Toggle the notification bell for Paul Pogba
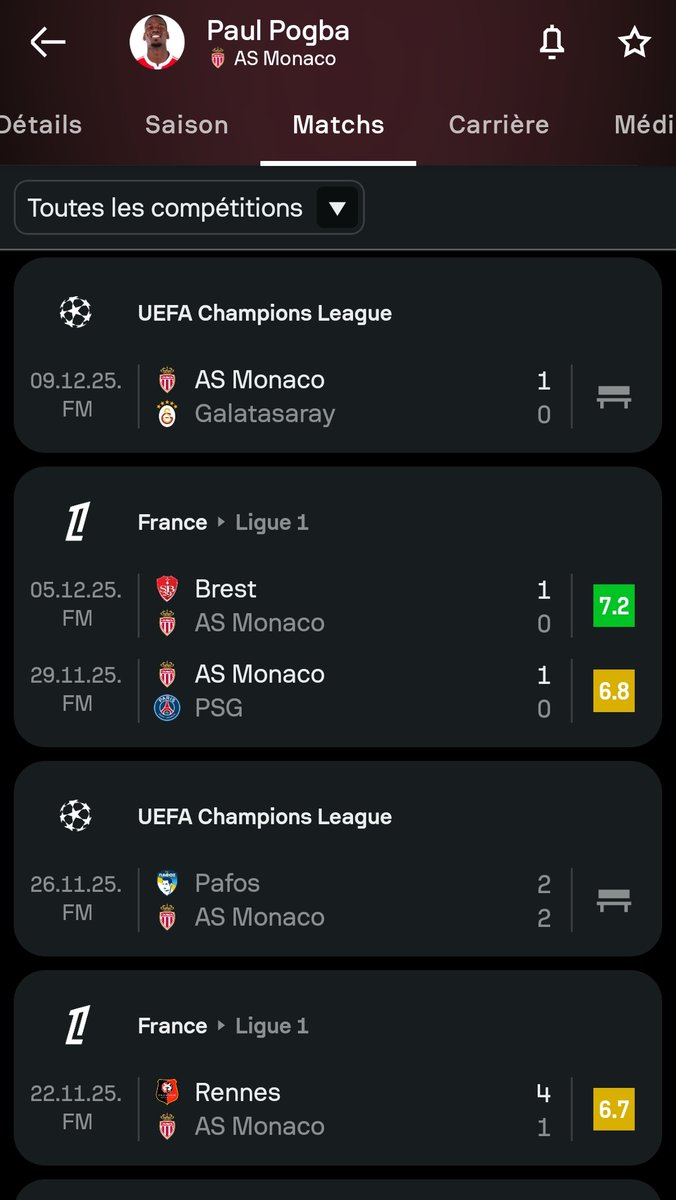The width and height of the screenshot is (676, 1200). (x=552, y=42)
